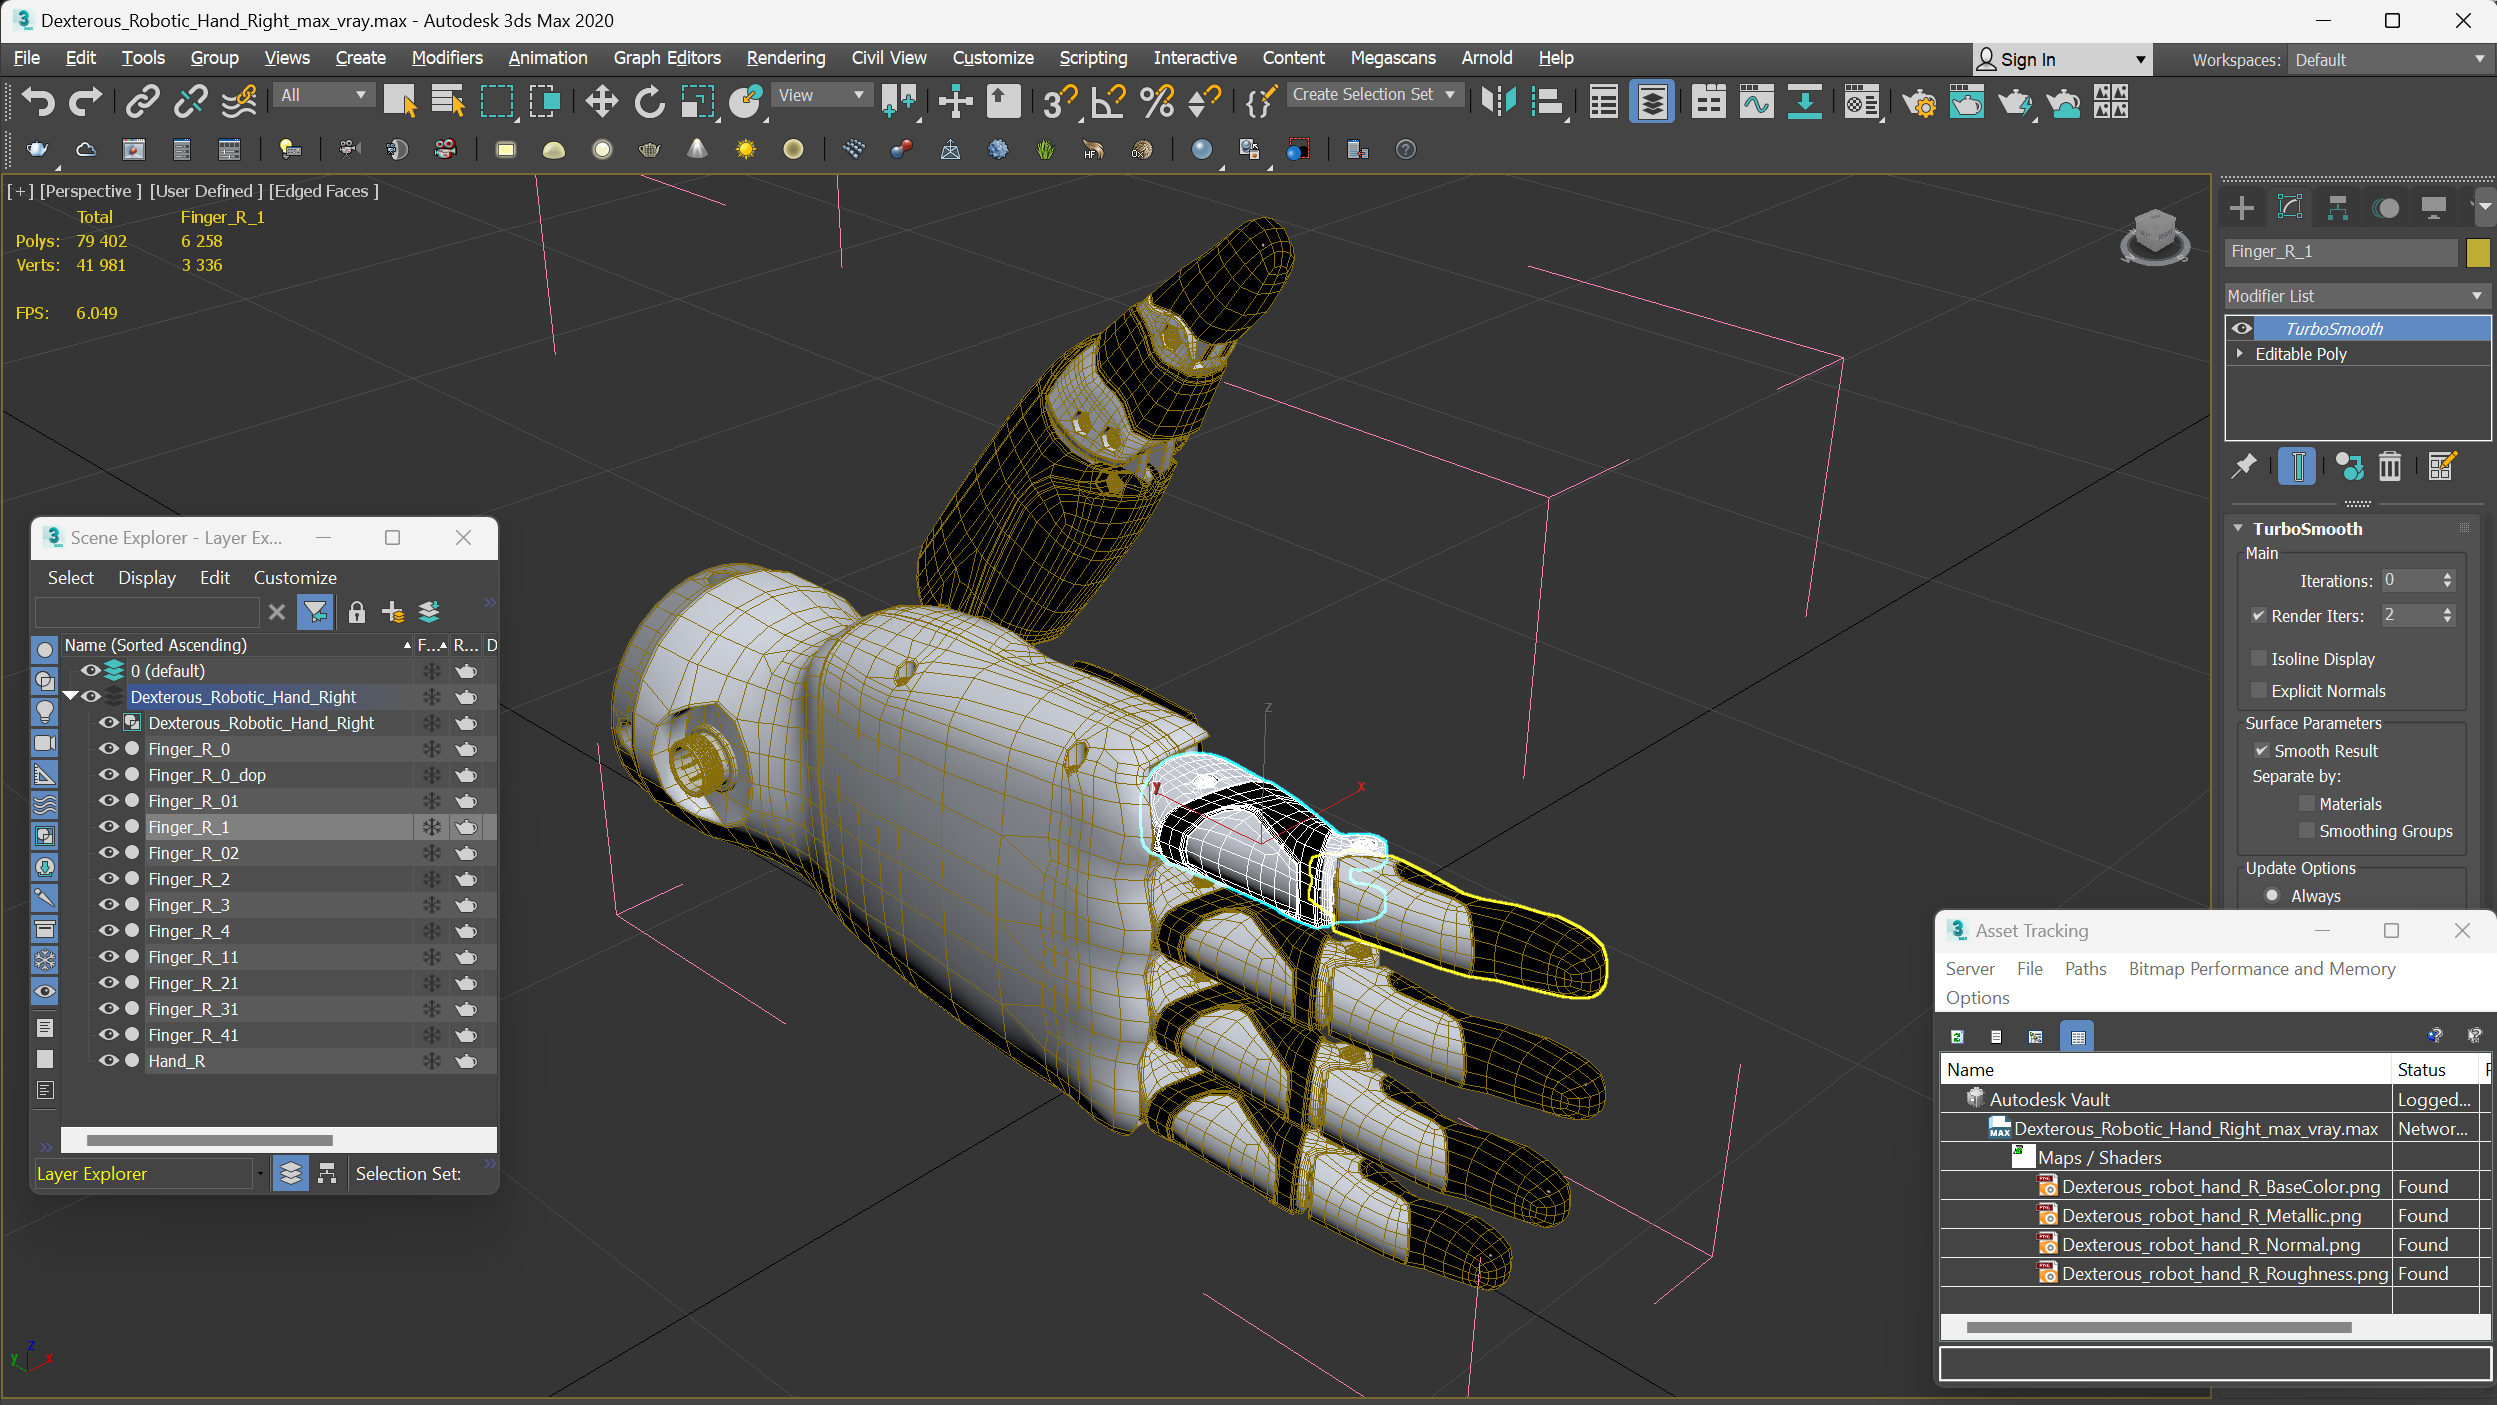Open the Align tool
This screenshot has height=1405, width=2497.
(1547, 102)
